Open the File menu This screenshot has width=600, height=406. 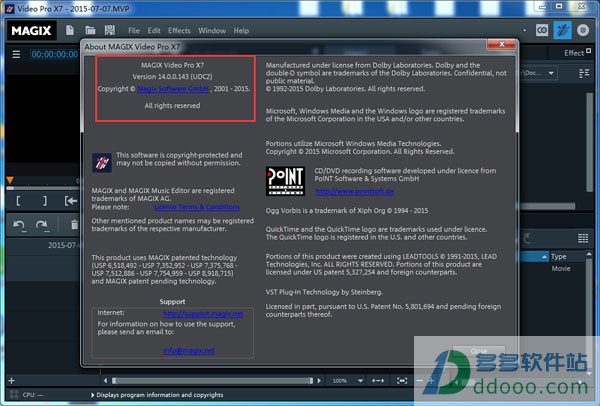(134, 31)
